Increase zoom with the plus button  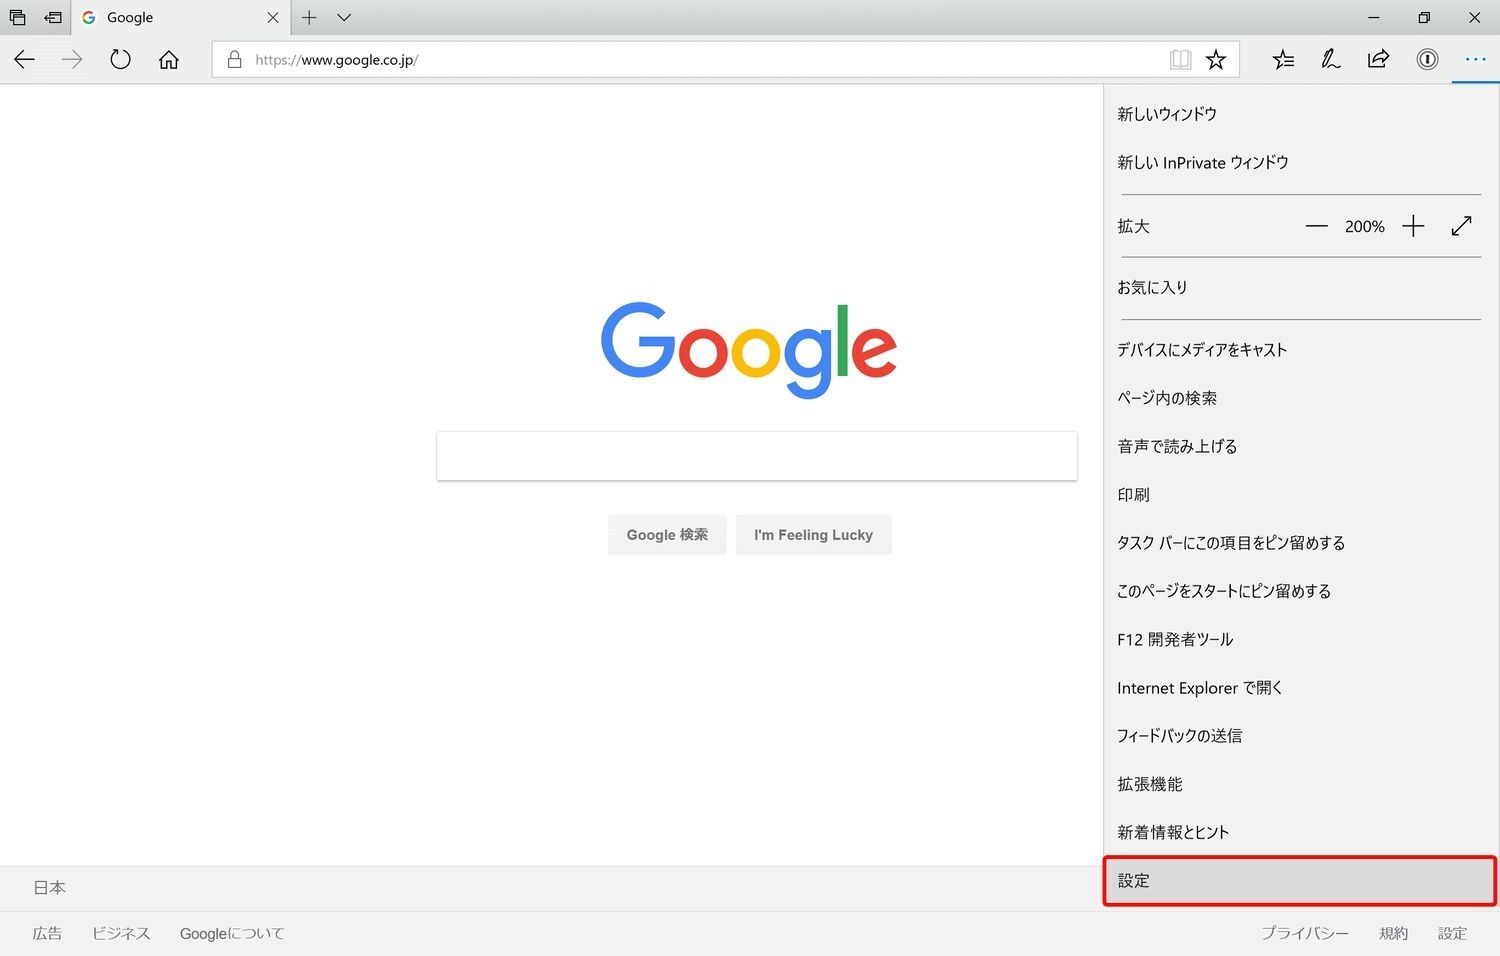coord(1413,227)
